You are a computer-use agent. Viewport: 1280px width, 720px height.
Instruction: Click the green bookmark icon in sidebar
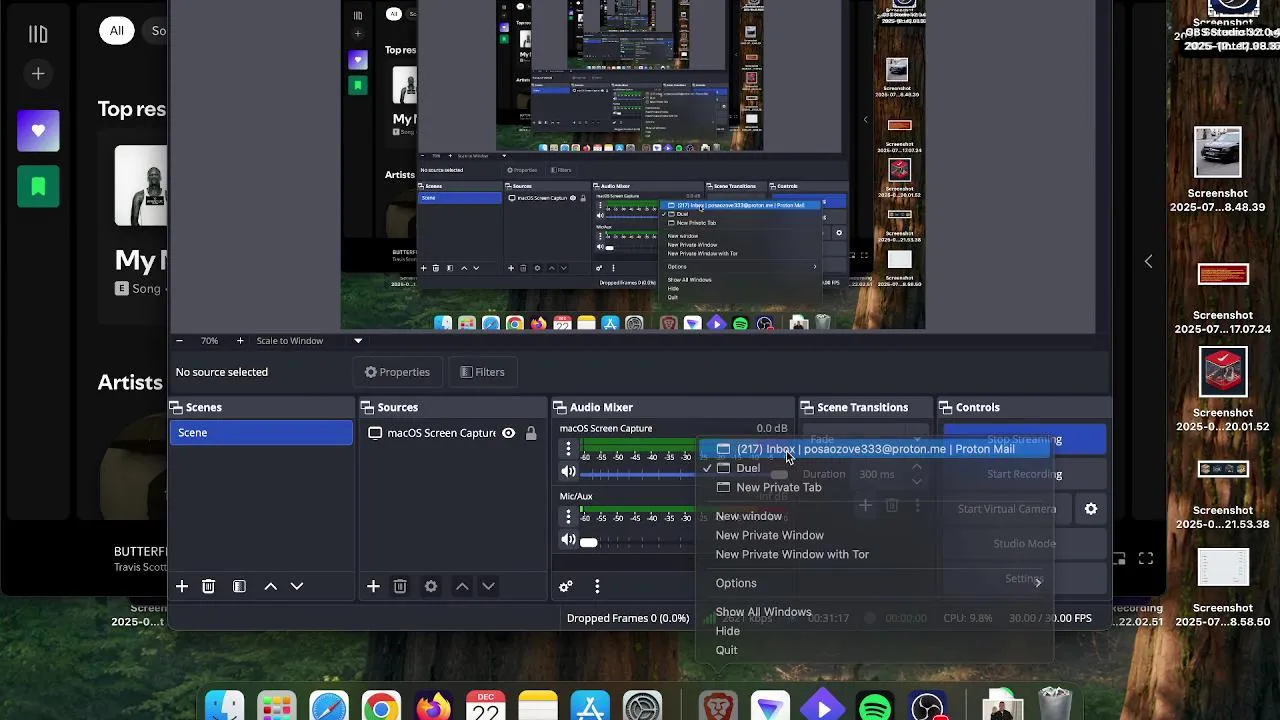click(38, 186)
